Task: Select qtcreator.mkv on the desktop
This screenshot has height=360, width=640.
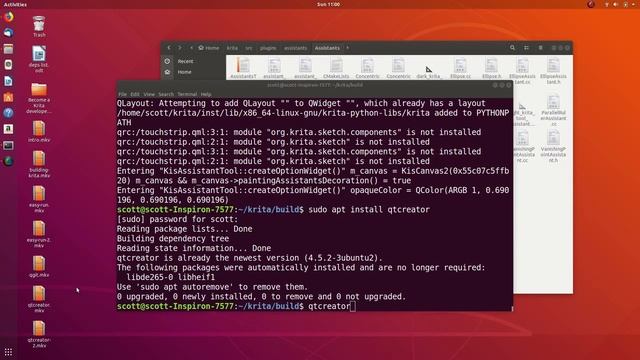Action: pyautogui.click(x=39, y=299)
